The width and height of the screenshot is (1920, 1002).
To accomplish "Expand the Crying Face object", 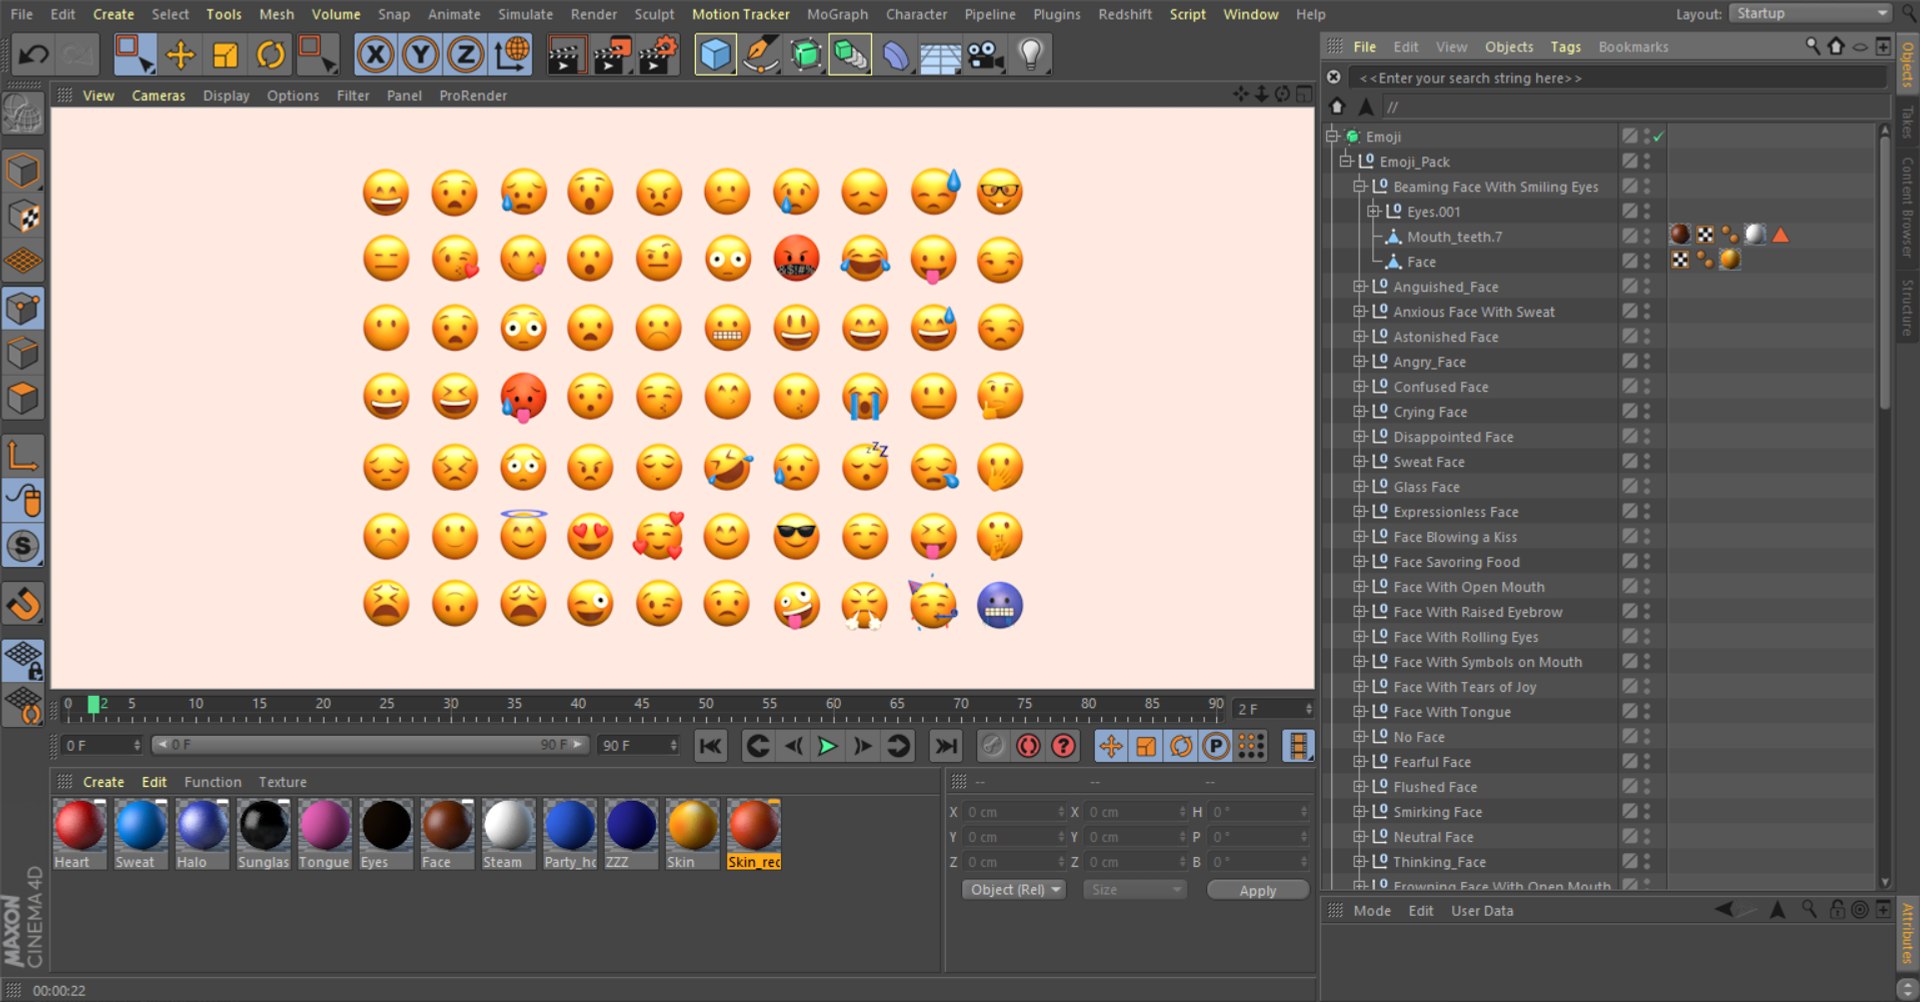I will [1360, 411].
